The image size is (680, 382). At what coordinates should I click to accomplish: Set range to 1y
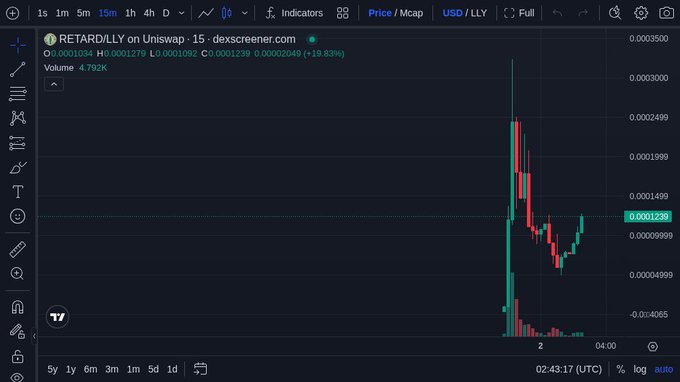pos(71,369)
